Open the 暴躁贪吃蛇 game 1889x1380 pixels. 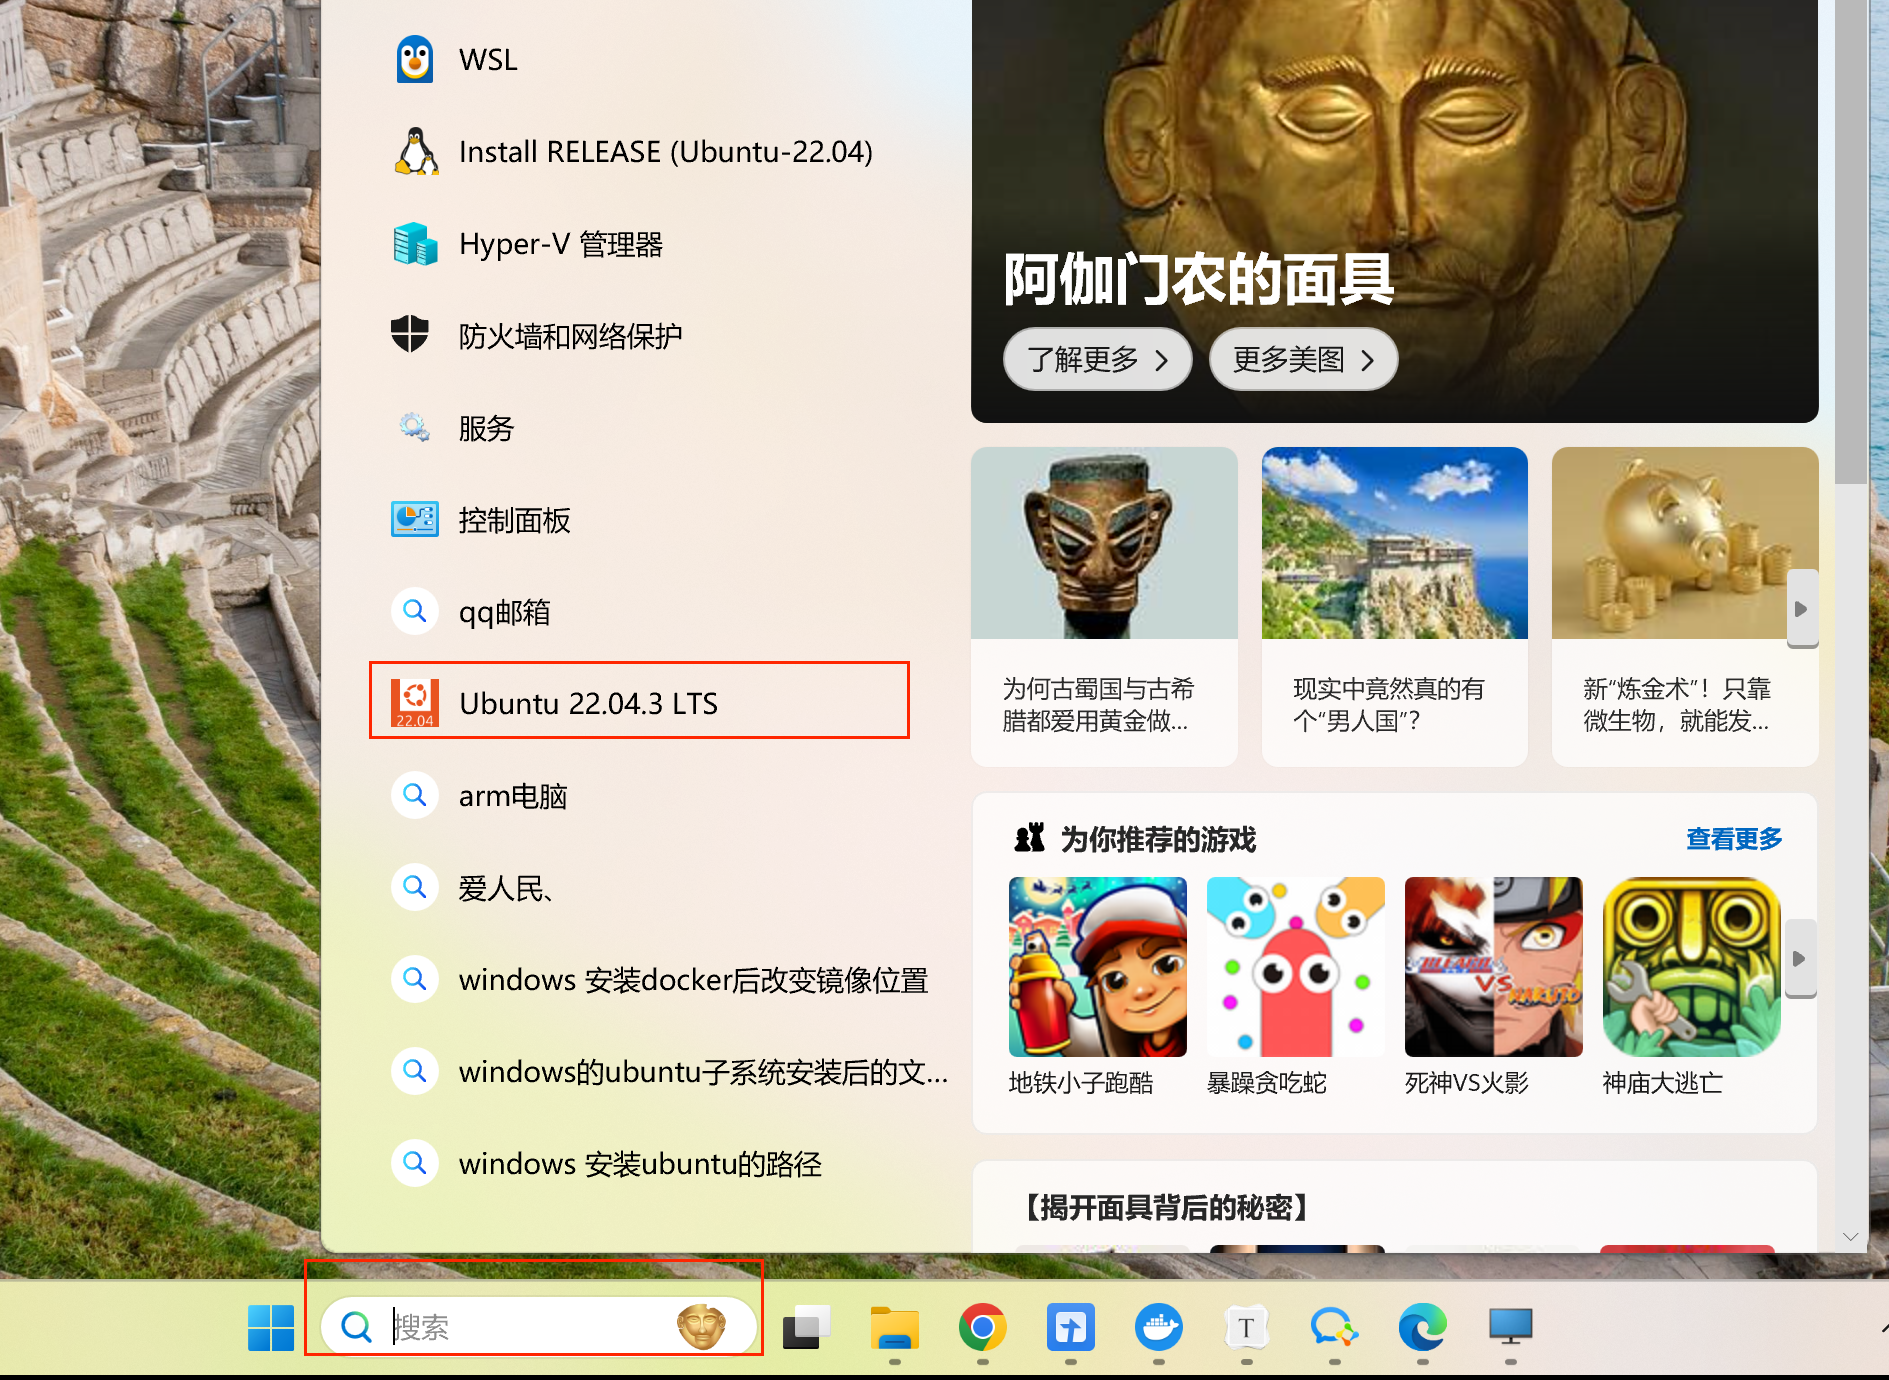[x=1295, y=987]
